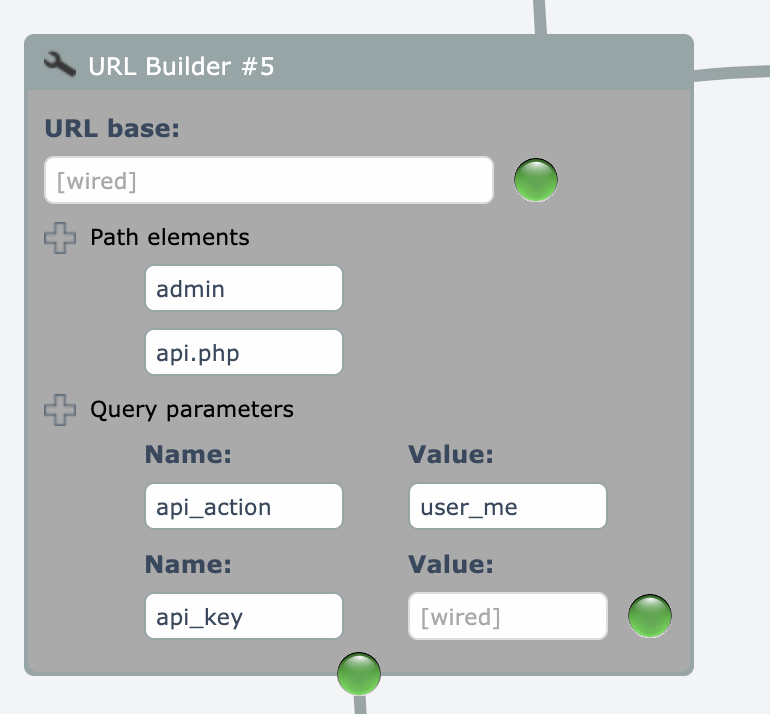Image resolution: width=770 pixels, height=714 pixels.
Task: Click the URL base label
Action: [112, 129]
